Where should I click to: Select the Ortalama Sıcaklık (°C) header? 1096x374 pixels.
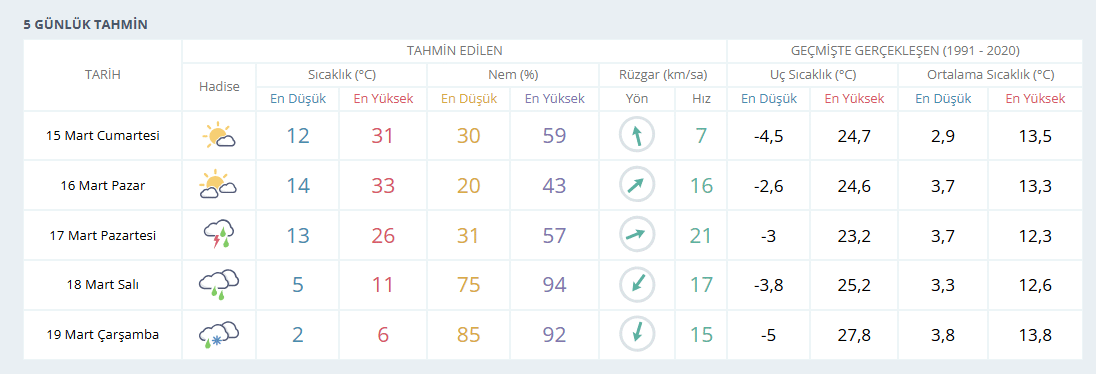(x=990, y=75)
